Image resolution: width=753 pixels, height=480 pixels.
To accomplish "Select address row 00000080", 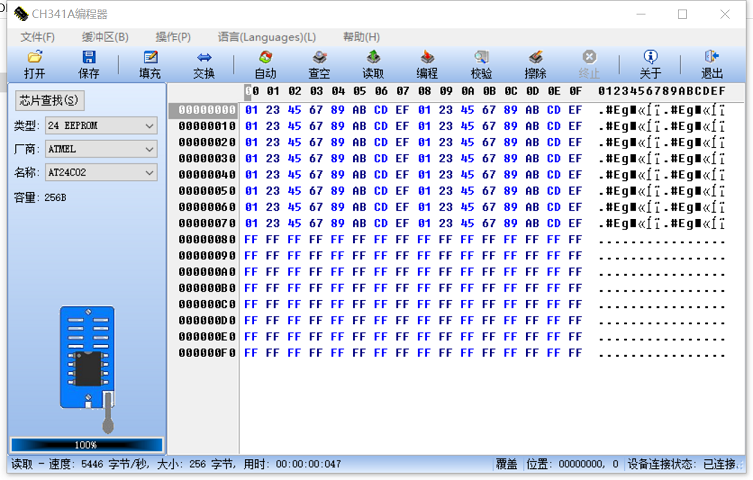I will (x=206, y=240).
